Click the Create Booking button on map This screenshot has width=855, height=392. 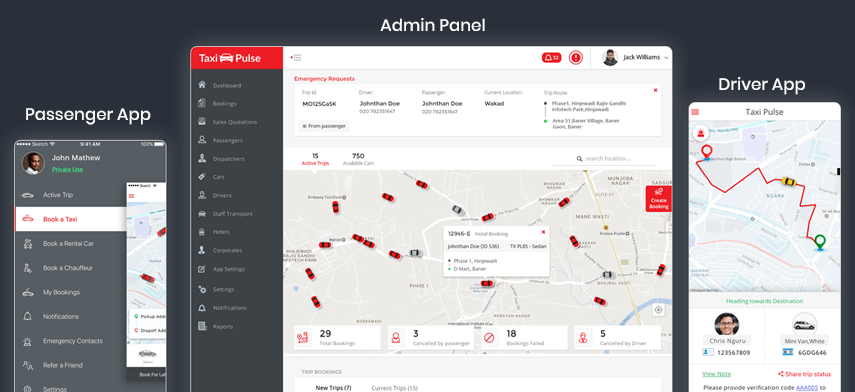[x=659, y=198]
